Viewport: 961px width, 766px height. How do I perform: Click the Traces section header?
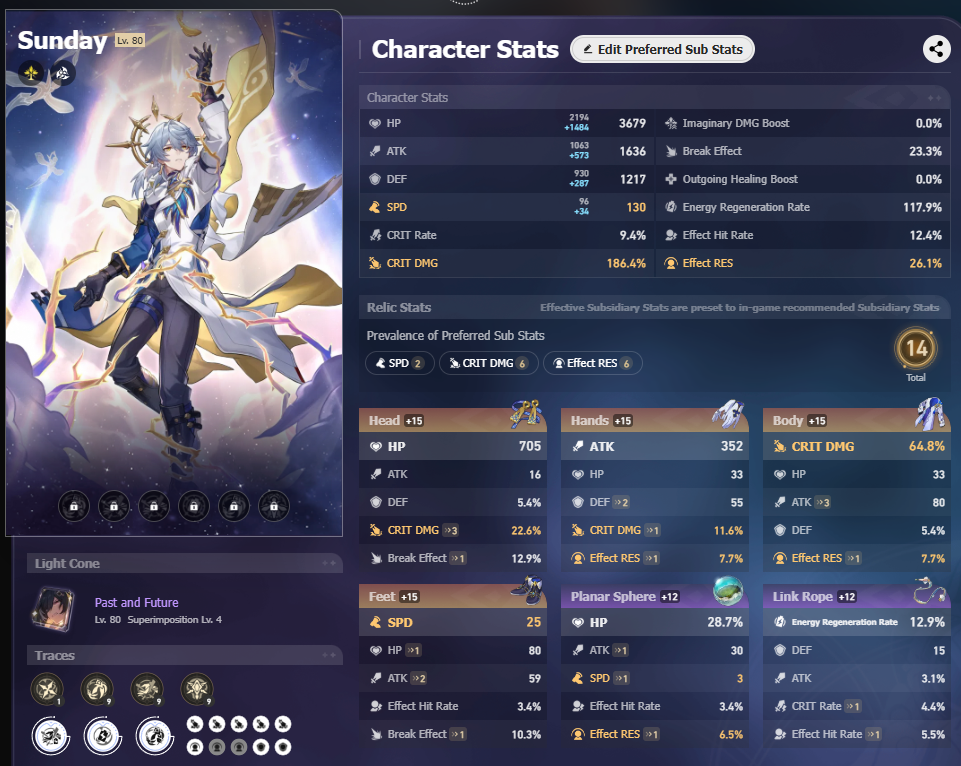(184, 655)
